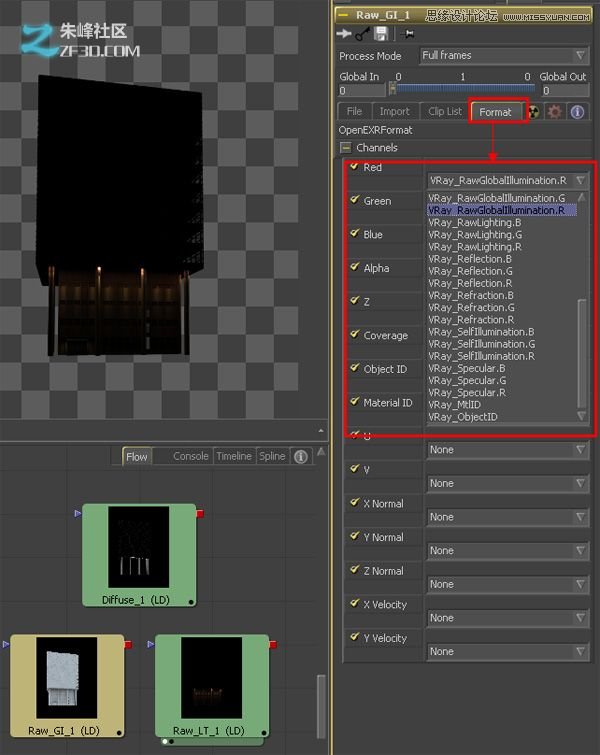Click the triangle icon right of flow tabs
The width and height of the screenshot is (600, 755).
[x=321, y=452]
